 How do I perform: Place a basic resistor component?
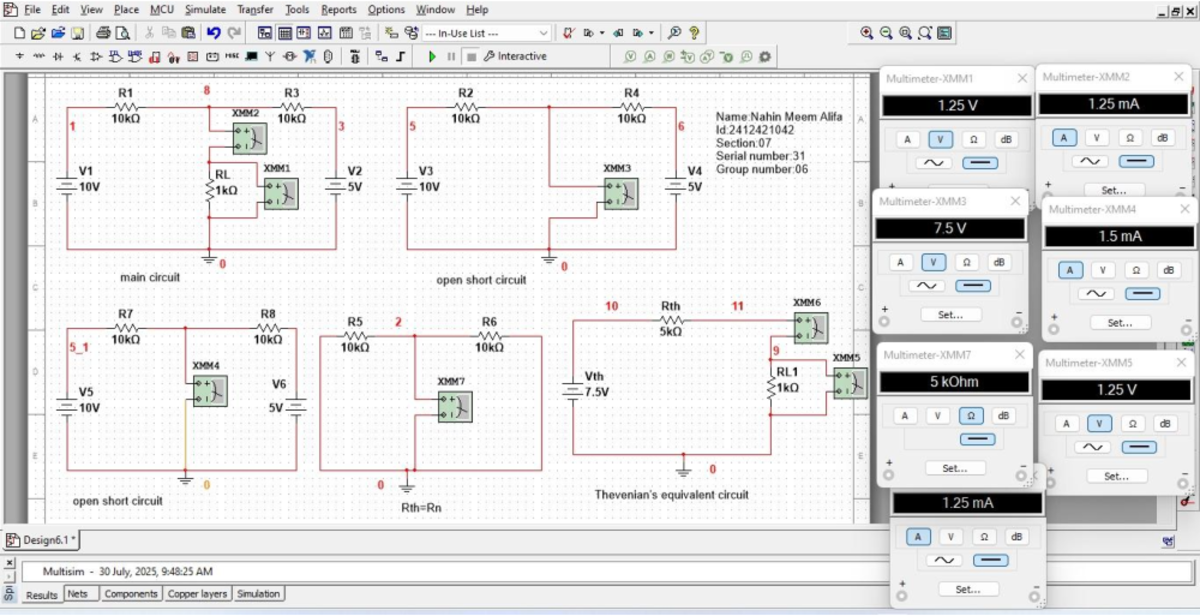coord(39,56)
